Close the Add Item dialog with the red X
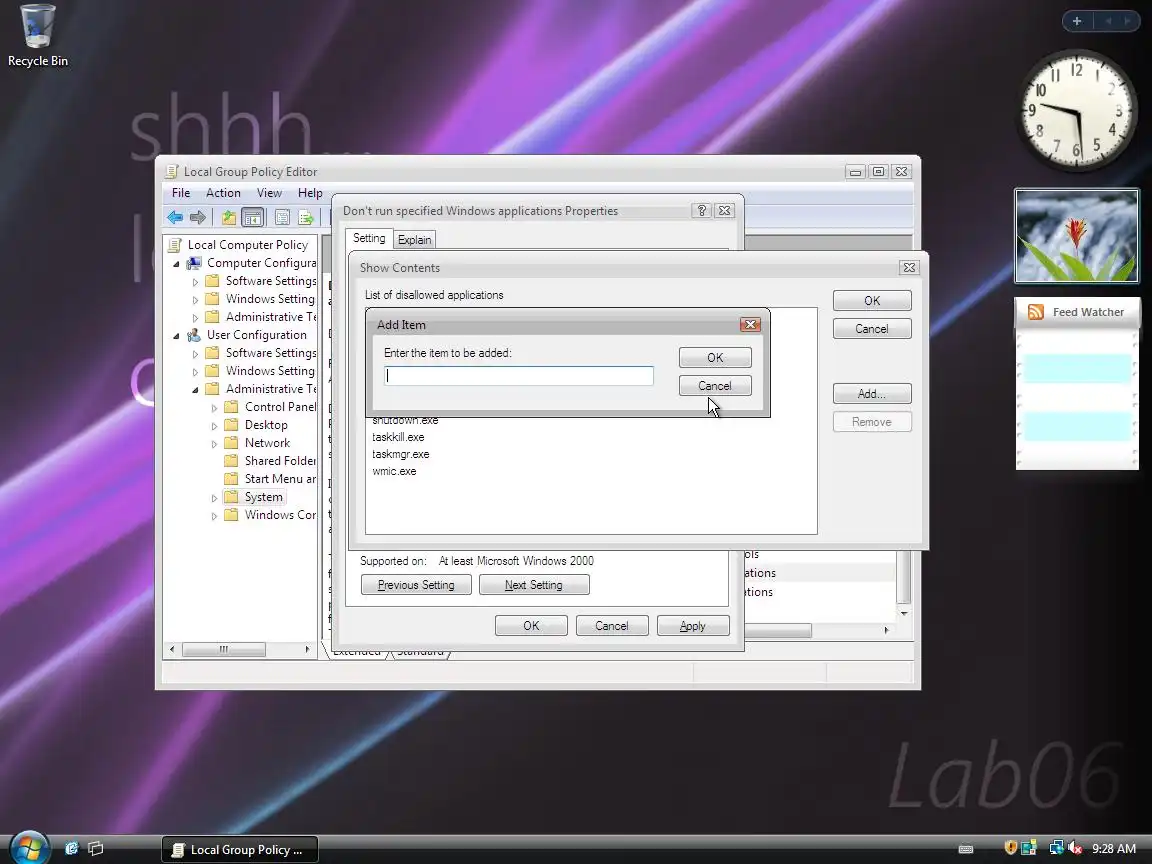Viewport: 1152px width, 864px height. (x=750, y=325)
